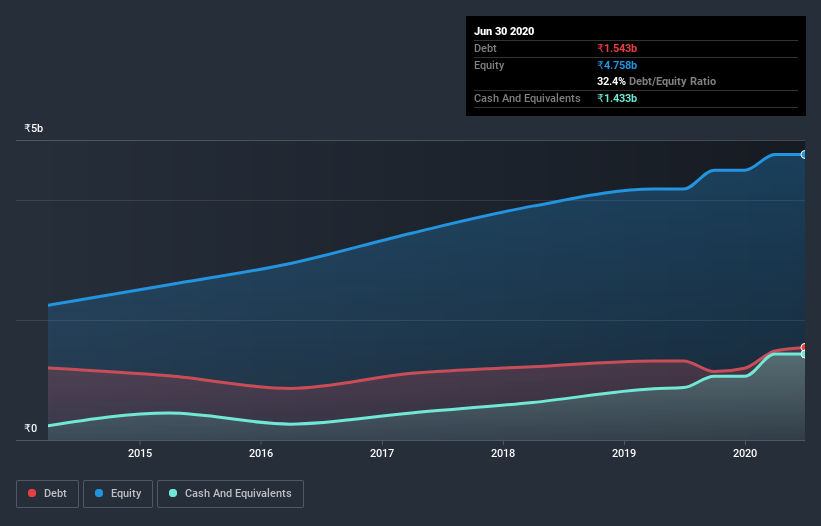Click the 2020 x-axis label
Screen dimensions: 821x526
click(x=745, y=453)
